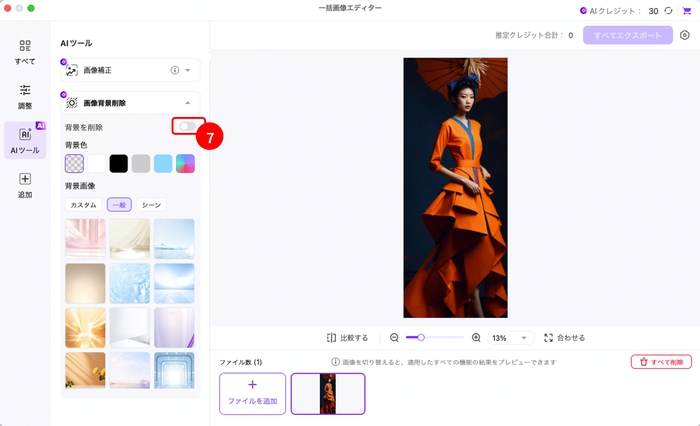Click the AIクレジット gem icon
The height and width of the screenshot is (426, 700).
[x=583, y=11]
